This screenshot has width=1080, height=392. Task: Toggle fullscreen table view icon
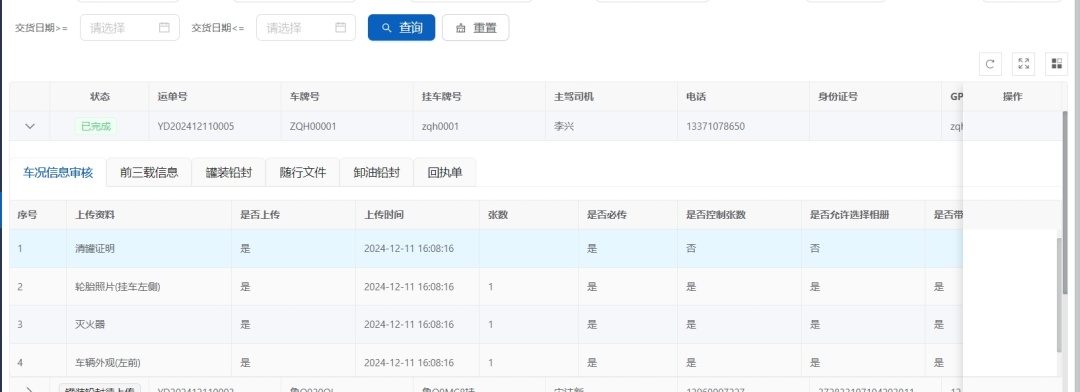click(x=1024, y=64)
